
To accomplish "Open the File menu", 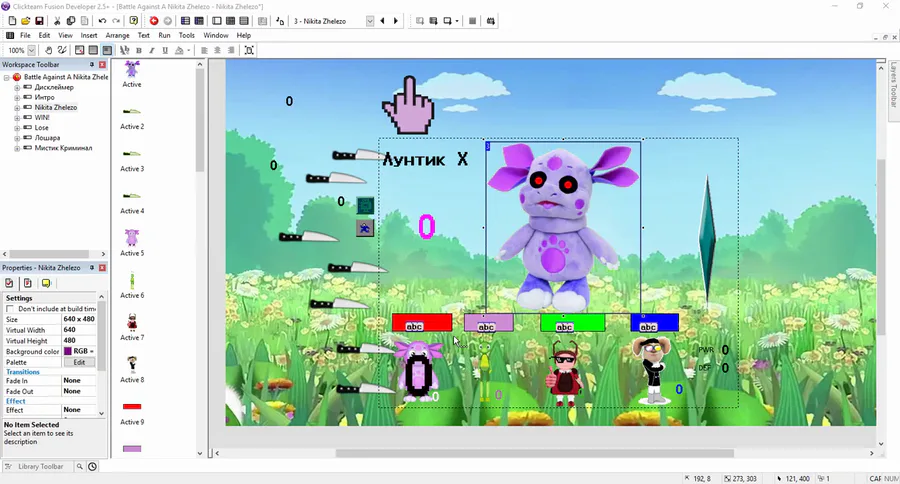I will pos(25,35).
